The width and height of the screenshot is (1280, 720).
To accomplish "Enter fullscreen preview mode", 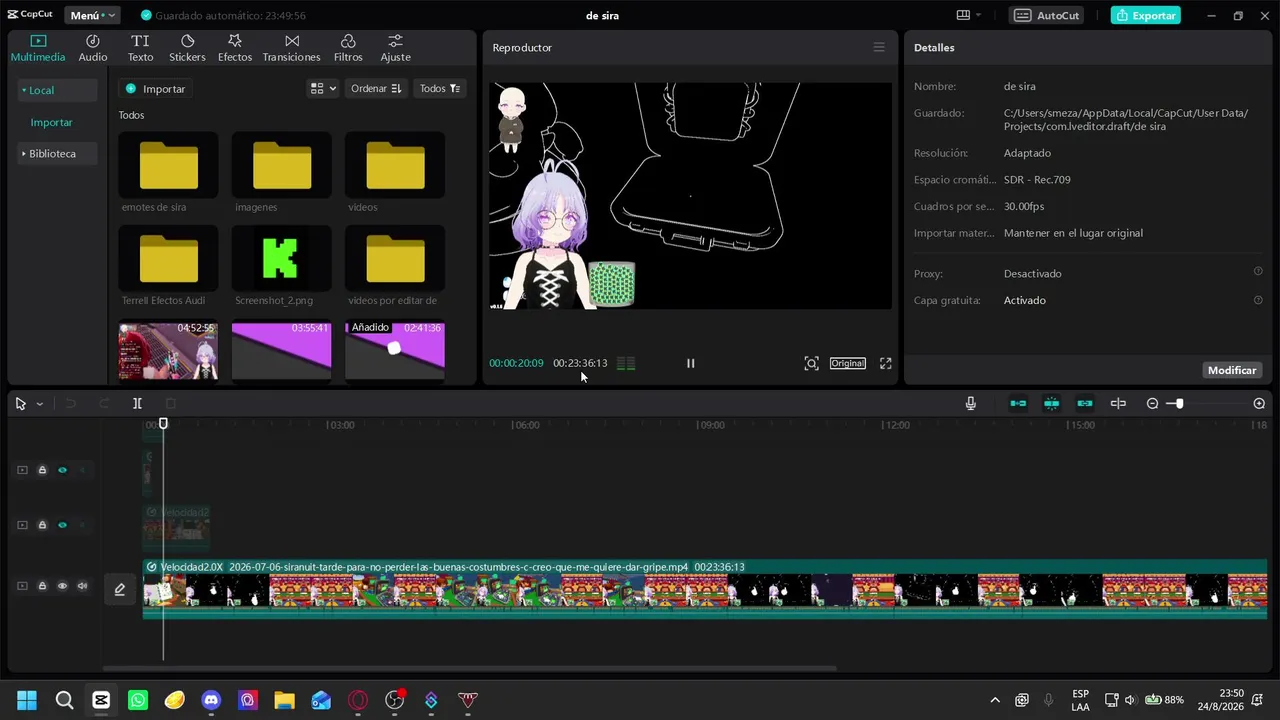I will coord(885,363).
